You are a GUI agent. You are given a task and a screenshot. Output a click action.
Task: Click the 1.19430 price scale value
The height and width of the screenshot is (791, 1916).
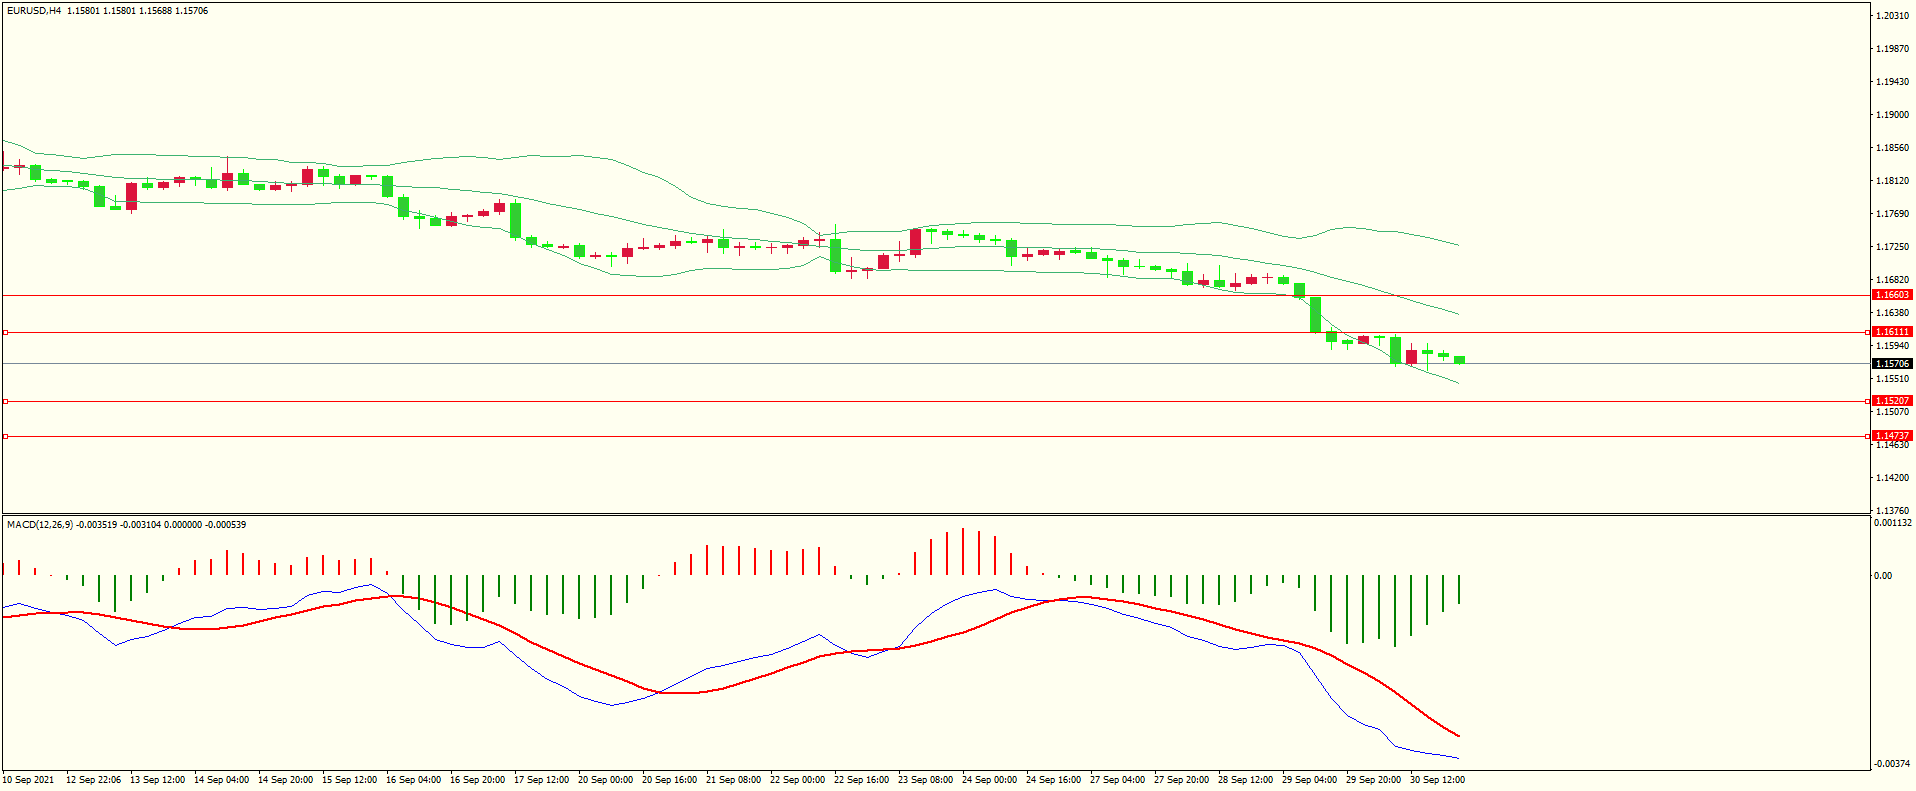[1893, 82]
